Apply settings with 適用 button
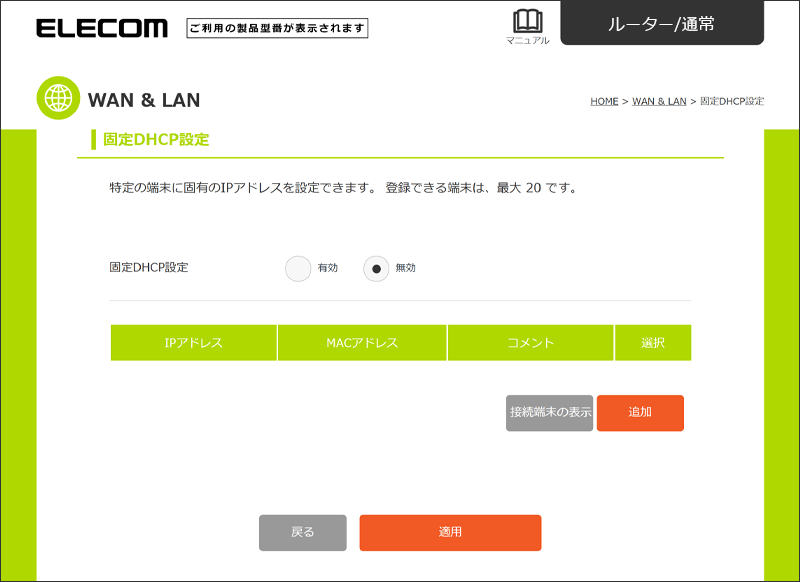Viewport: 800px width, 582px height. click(450, 533)
